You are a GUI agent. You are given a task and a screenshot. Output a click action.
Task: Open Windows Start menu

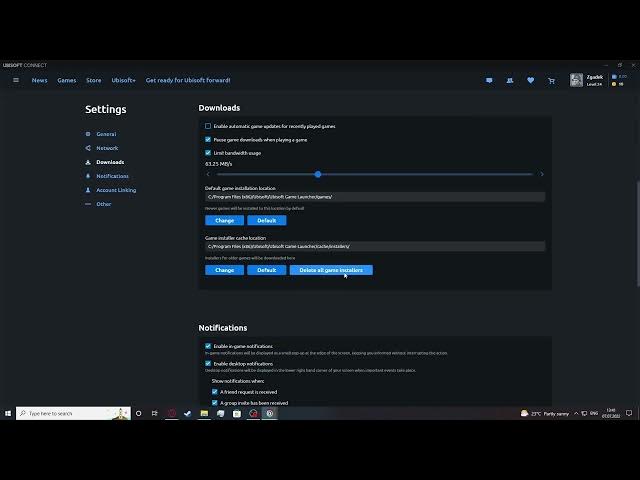(8, 413)
